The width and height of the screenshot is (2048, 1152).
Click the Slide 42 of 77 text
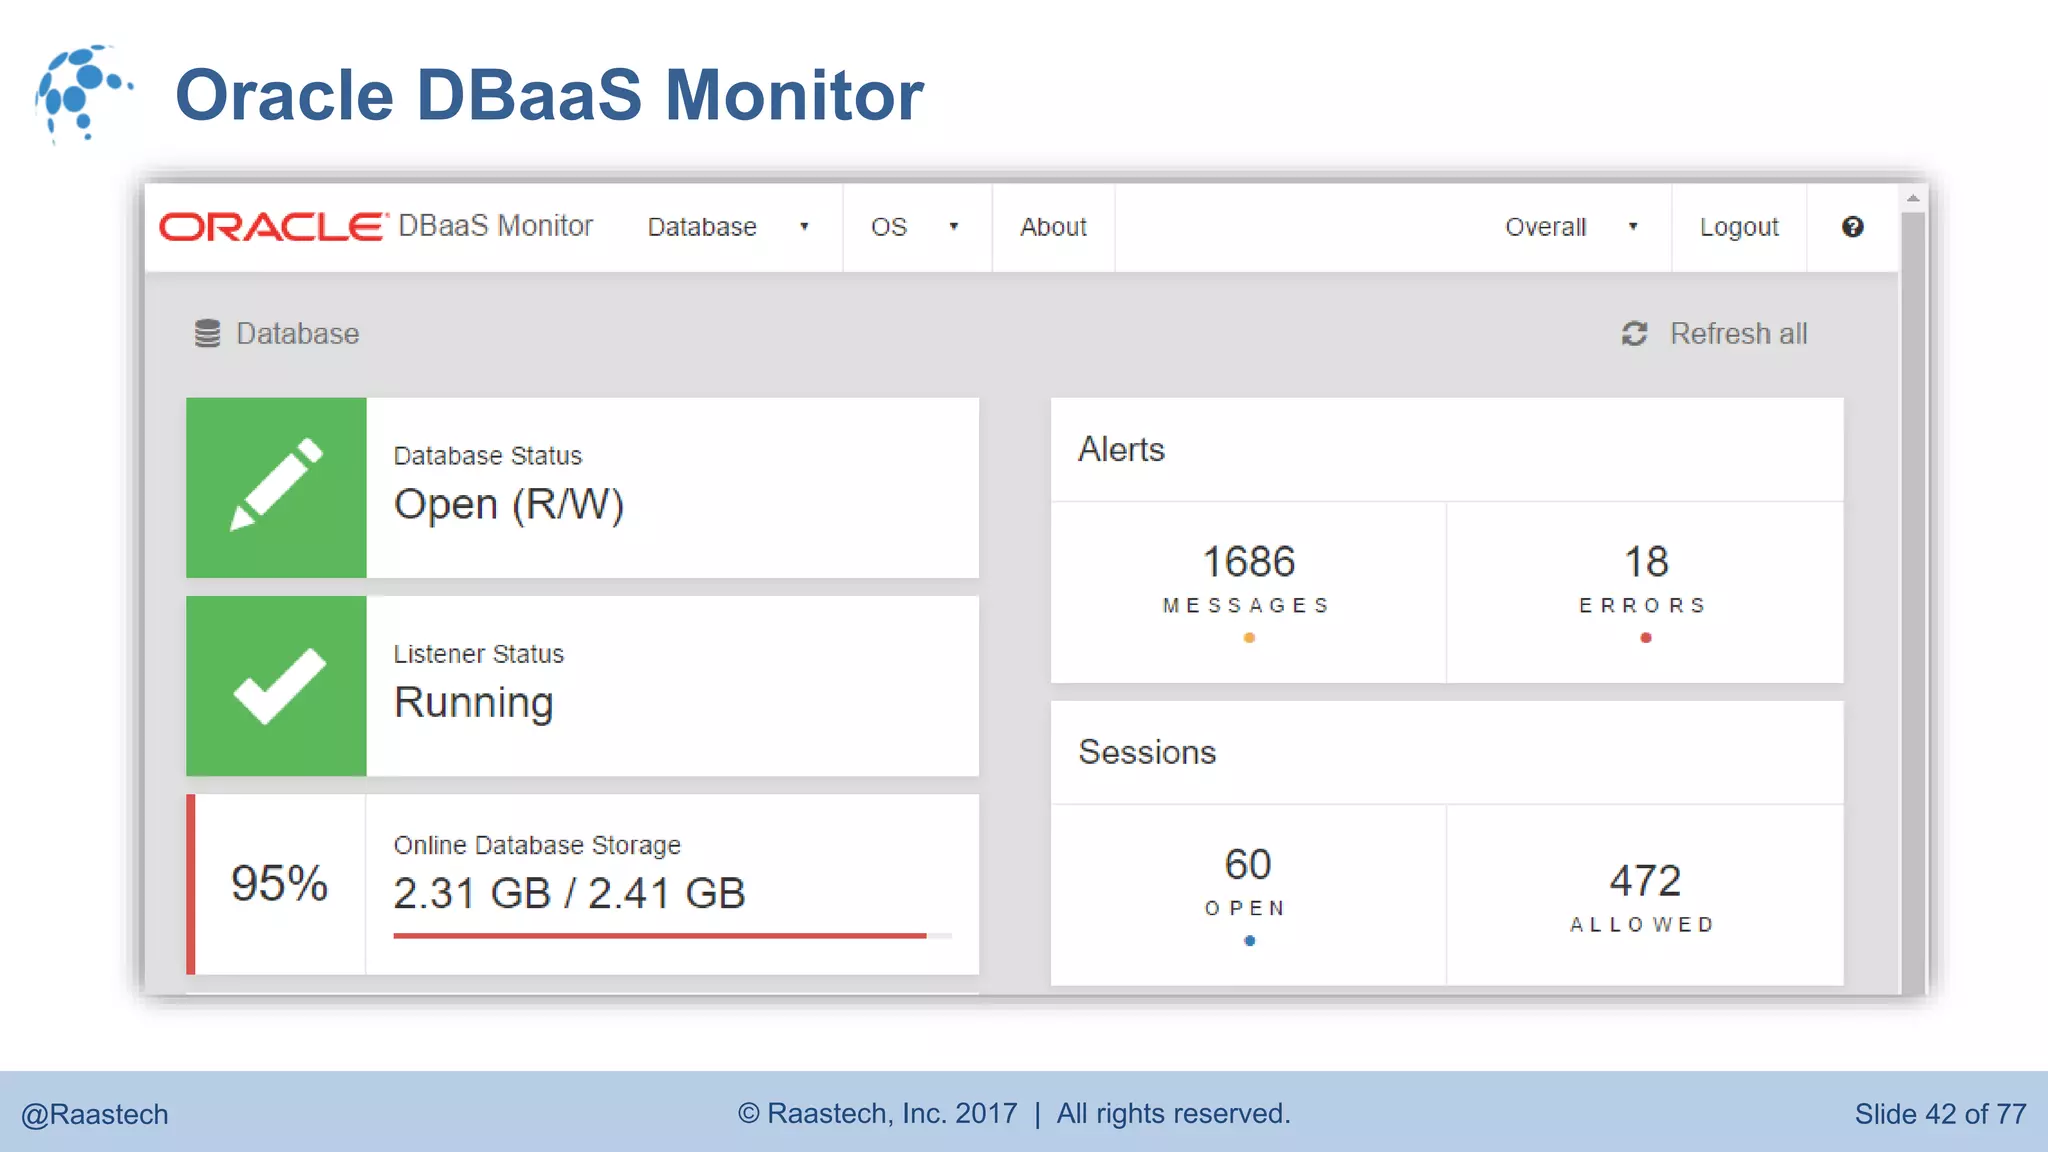click(x=1940, y=1114)
